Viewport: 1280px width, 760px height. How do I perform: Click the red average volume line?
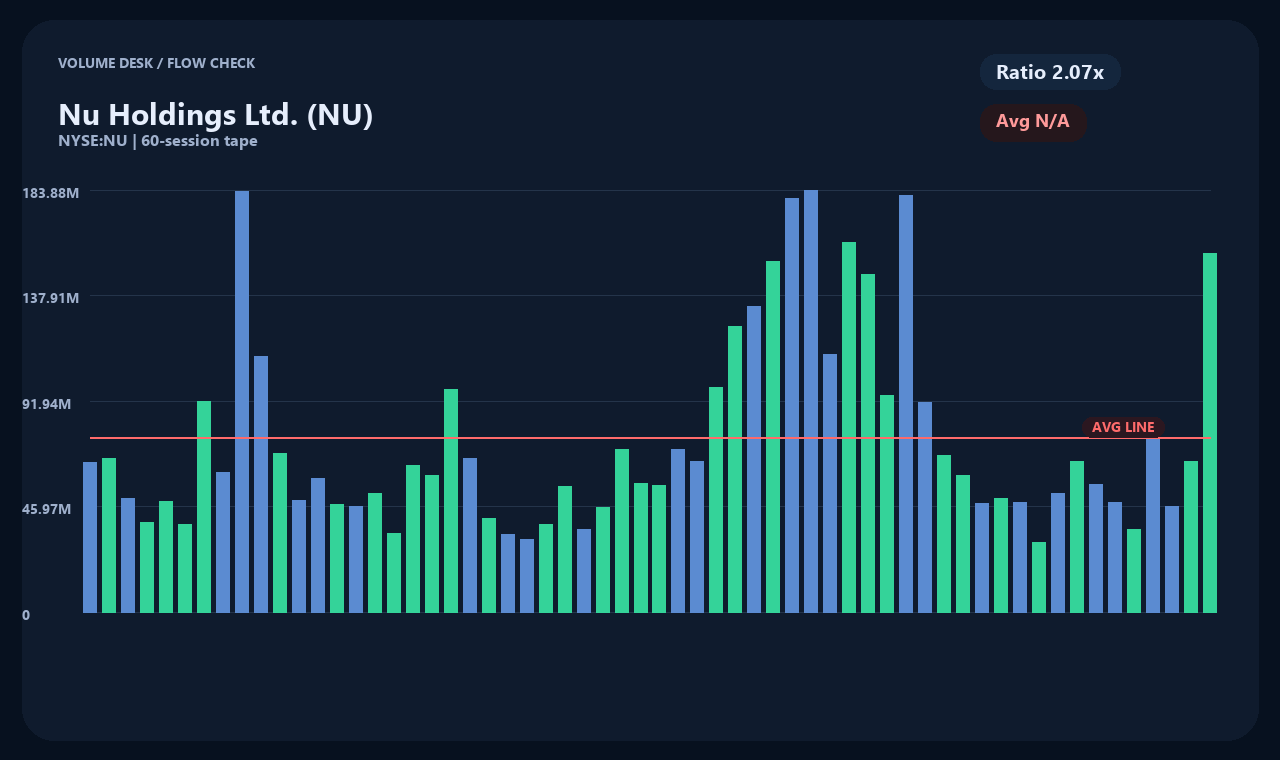point(650,438)
